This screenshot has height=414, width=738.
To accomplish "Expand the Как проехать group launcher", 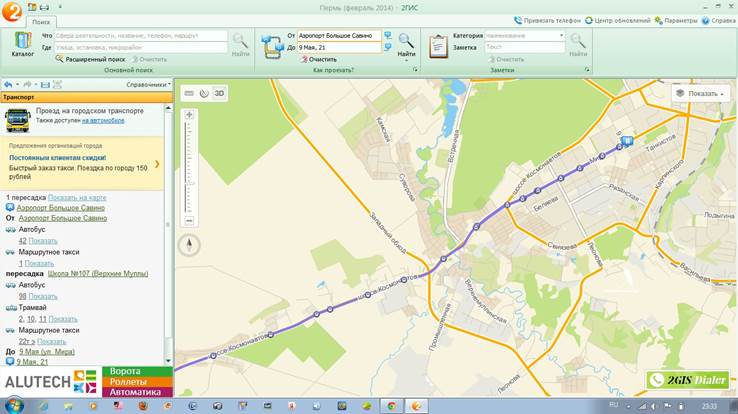I will tap(415, 70).
